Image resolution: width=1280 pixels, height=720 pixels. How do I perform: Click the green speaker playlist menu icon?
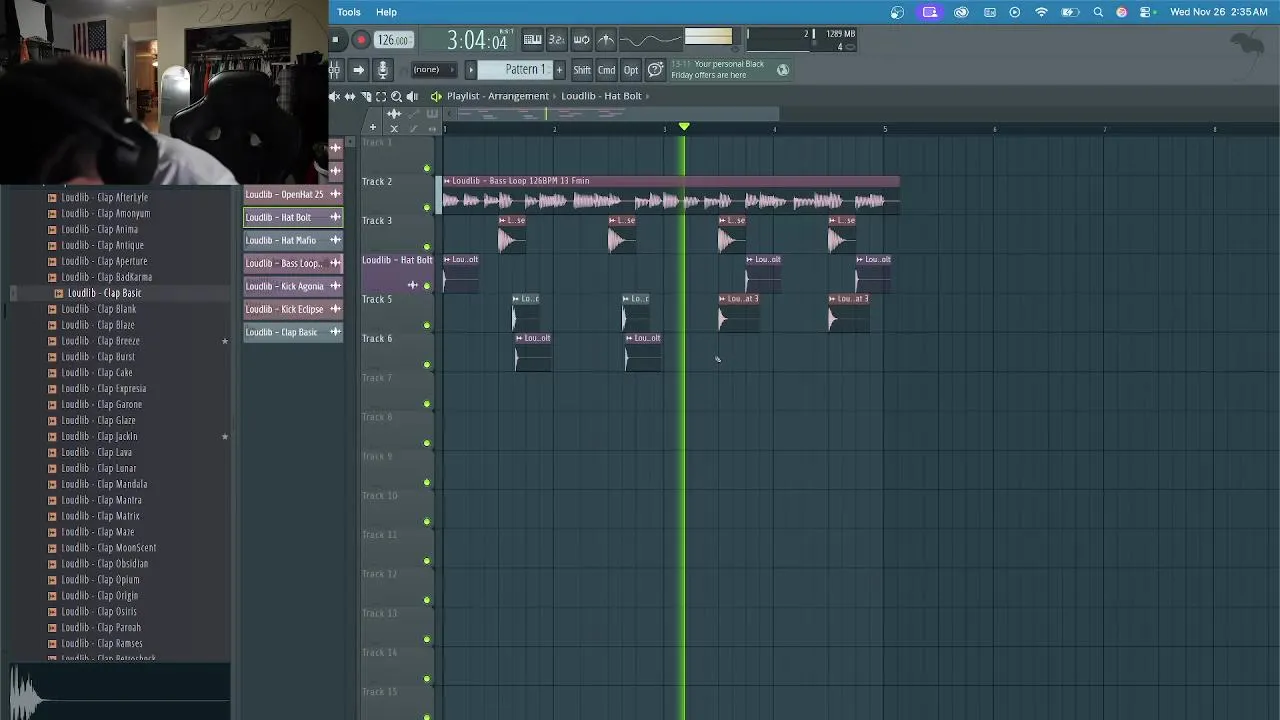(x=436, y=96)
